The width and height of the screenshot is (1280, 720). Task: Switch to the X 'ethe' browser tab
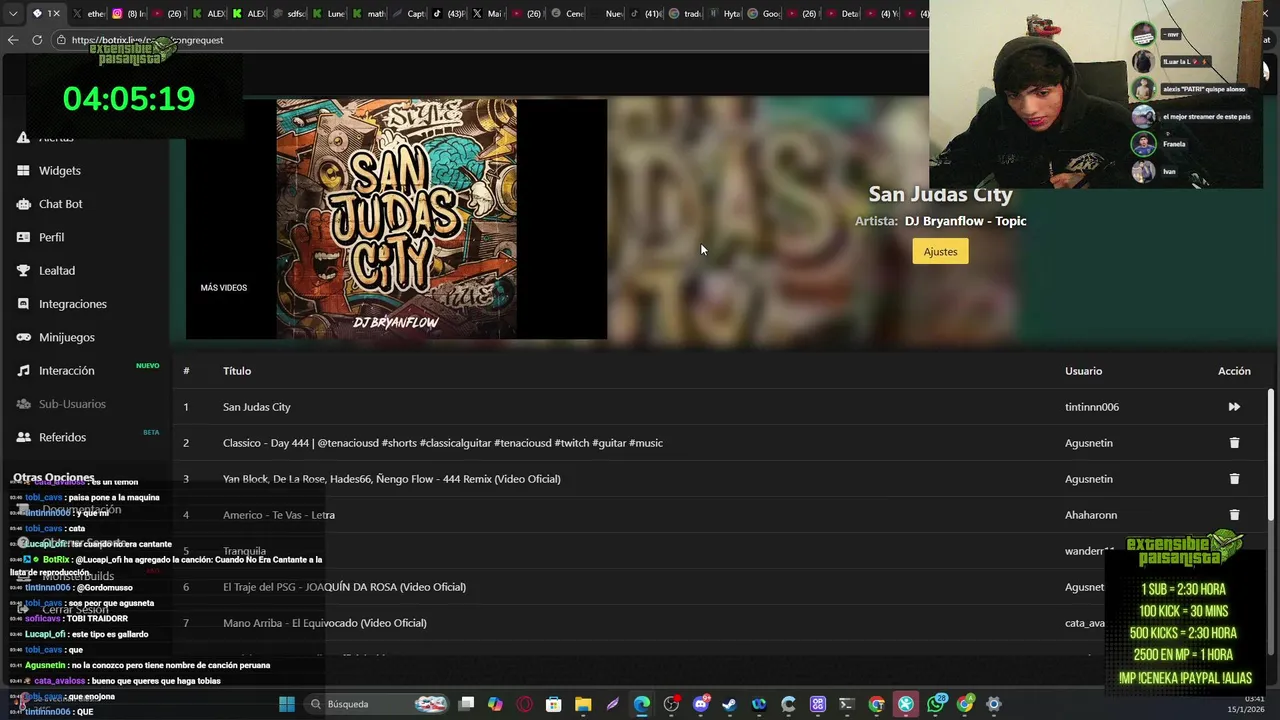tap(89, 14)
